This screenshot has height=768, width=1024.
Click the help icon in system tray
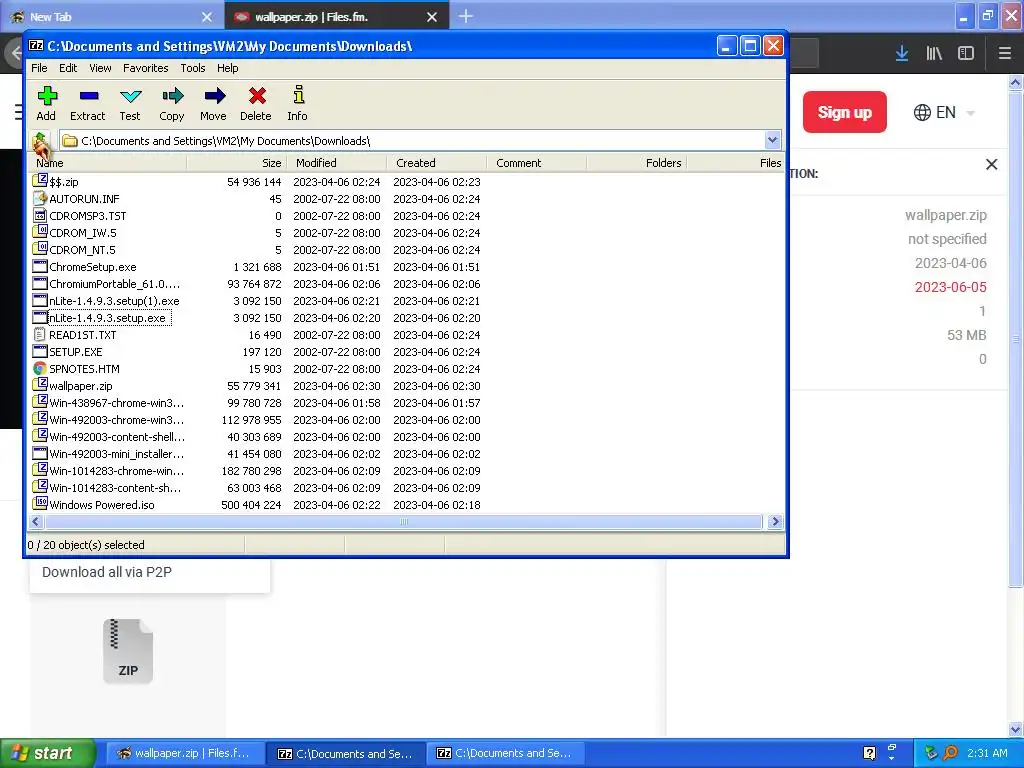tap(869, 753)
